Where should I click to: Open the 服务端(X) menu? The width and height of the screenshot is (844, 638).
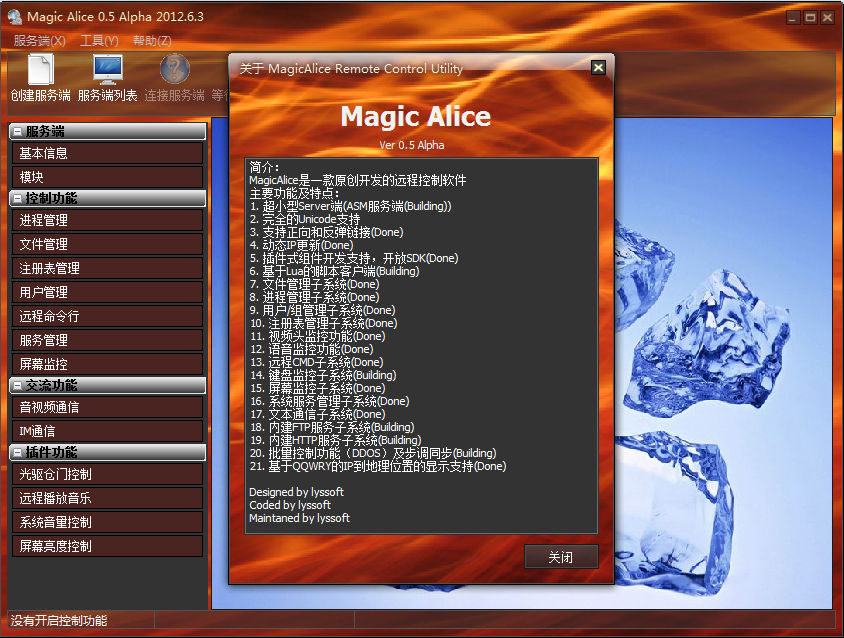pos(40,41)
